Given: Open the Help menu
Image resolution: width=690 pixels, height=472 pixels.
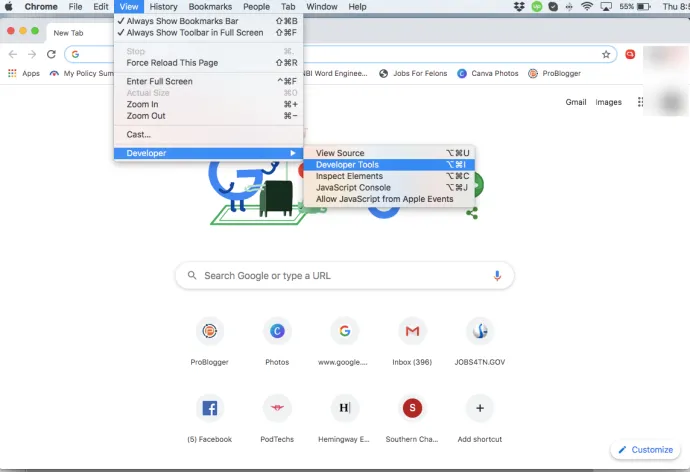Looking at the screenshot, I should coord(357,7).
